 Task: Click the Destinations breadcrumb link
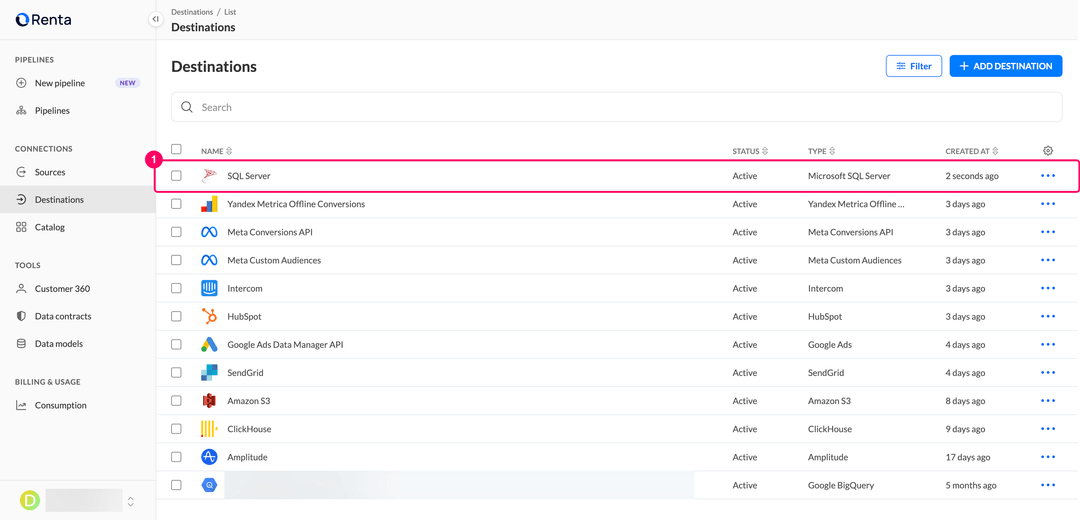[194, 12]
